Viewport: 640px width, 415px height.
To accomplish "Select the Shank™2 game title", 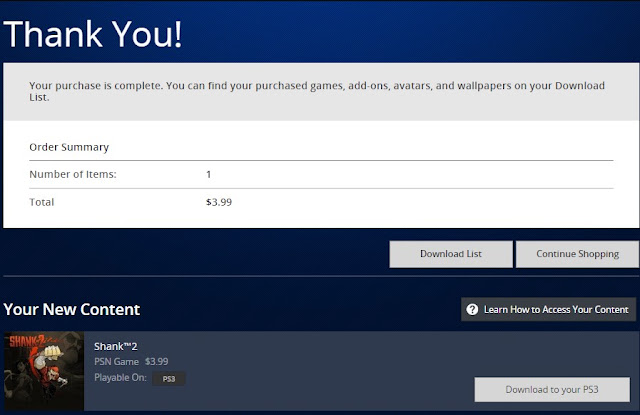I will coord(116,346).
